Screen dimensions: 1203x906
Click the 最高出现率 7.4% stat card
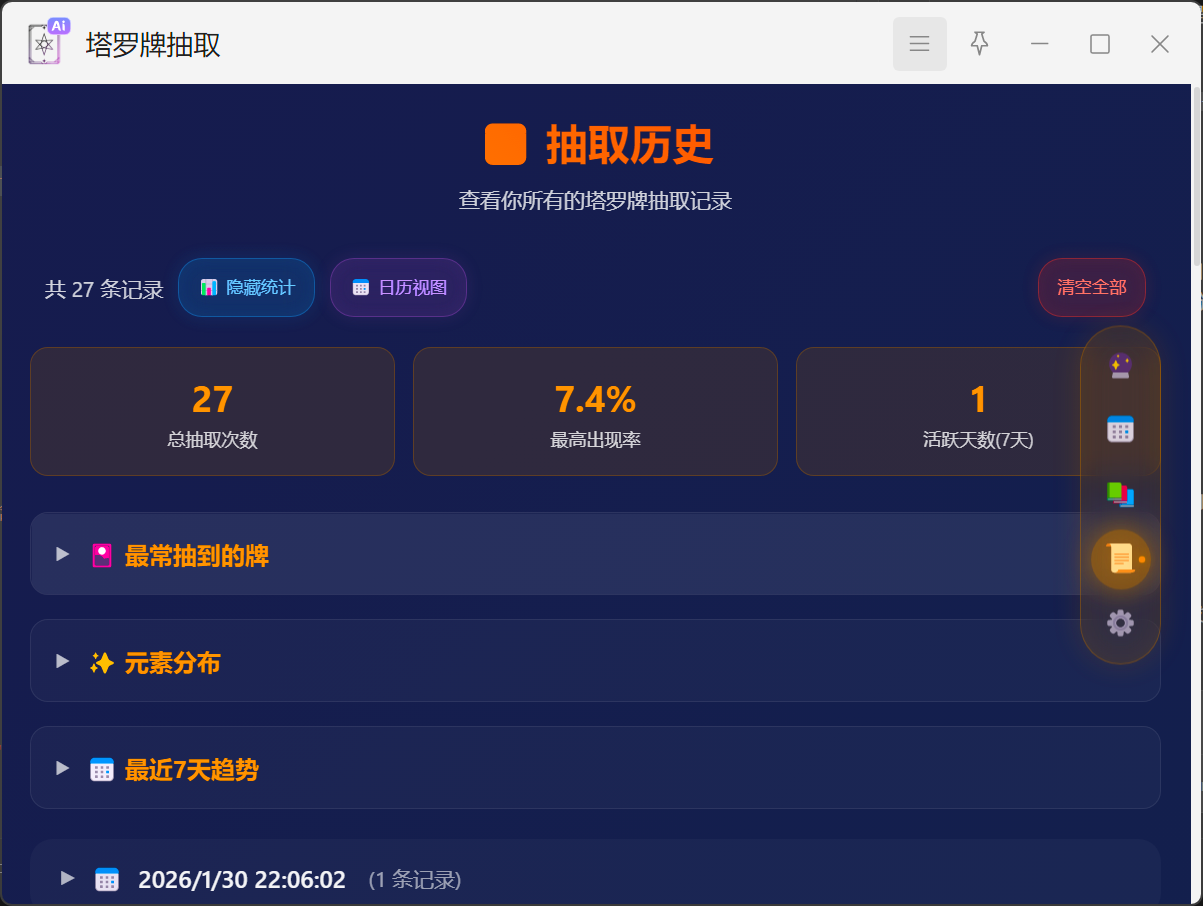(x=595, y=411)
